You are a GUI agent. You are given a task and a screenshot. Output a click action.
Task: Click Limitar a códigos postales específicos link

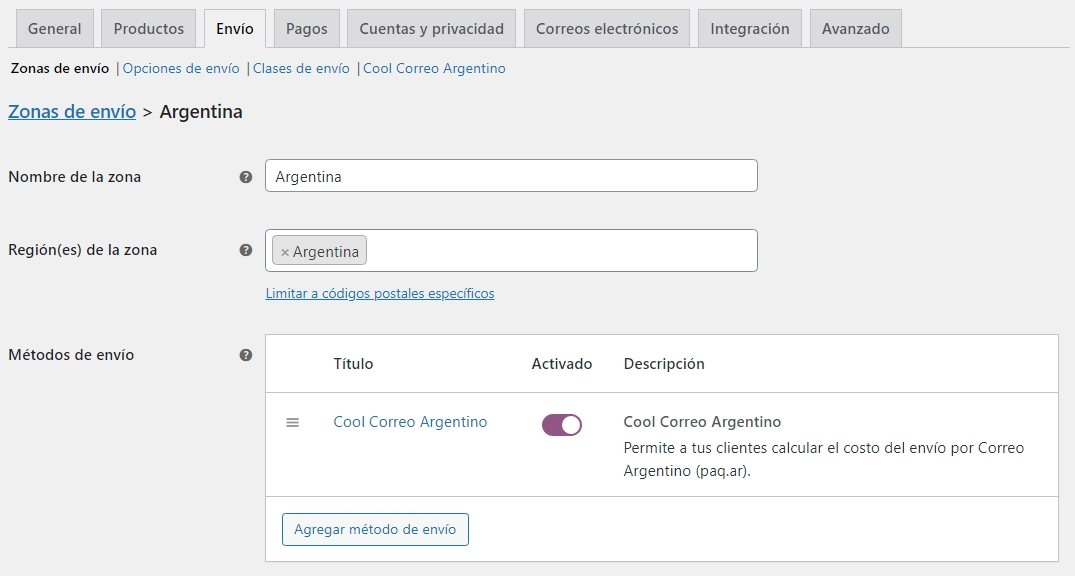(380, 294)
